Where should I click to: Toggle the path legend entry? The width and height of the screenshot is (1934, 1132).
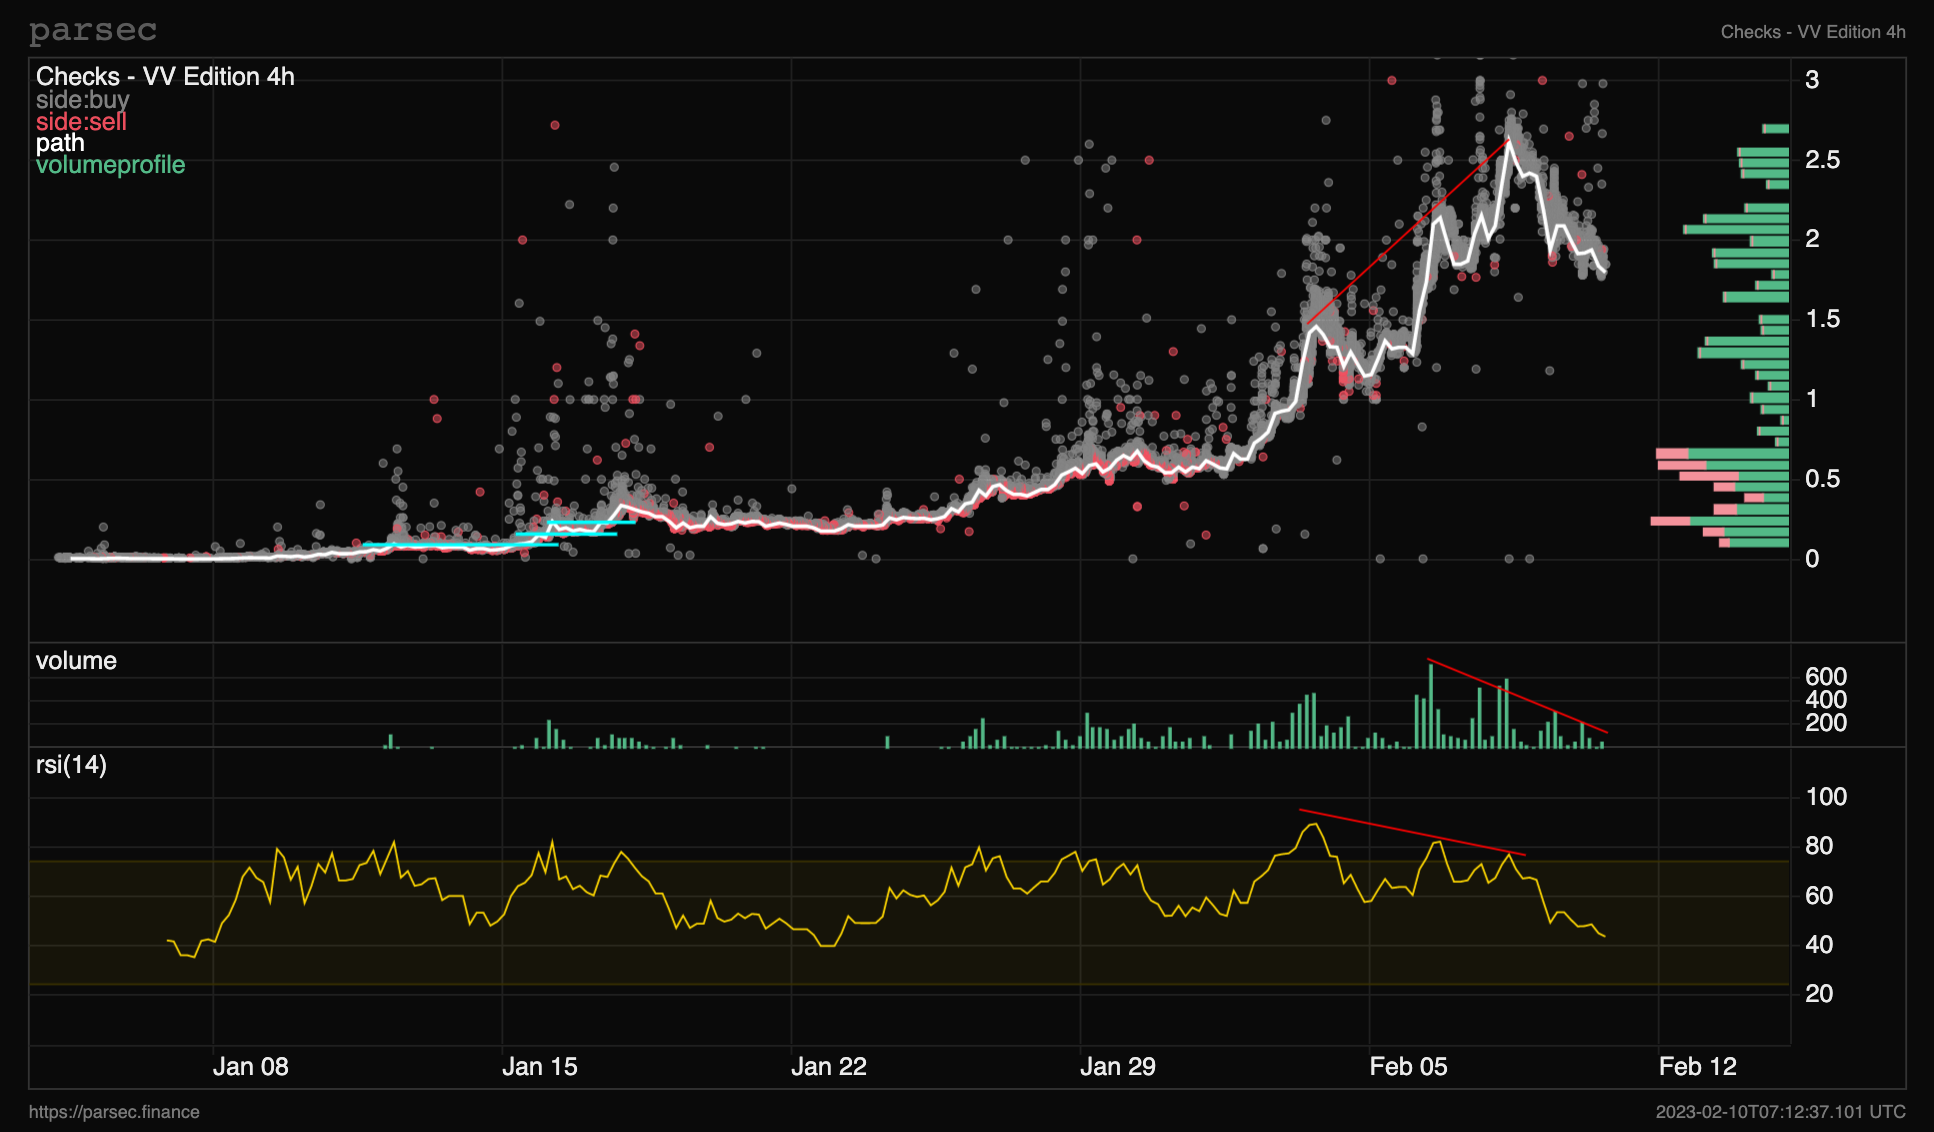(x=60, y=143)
